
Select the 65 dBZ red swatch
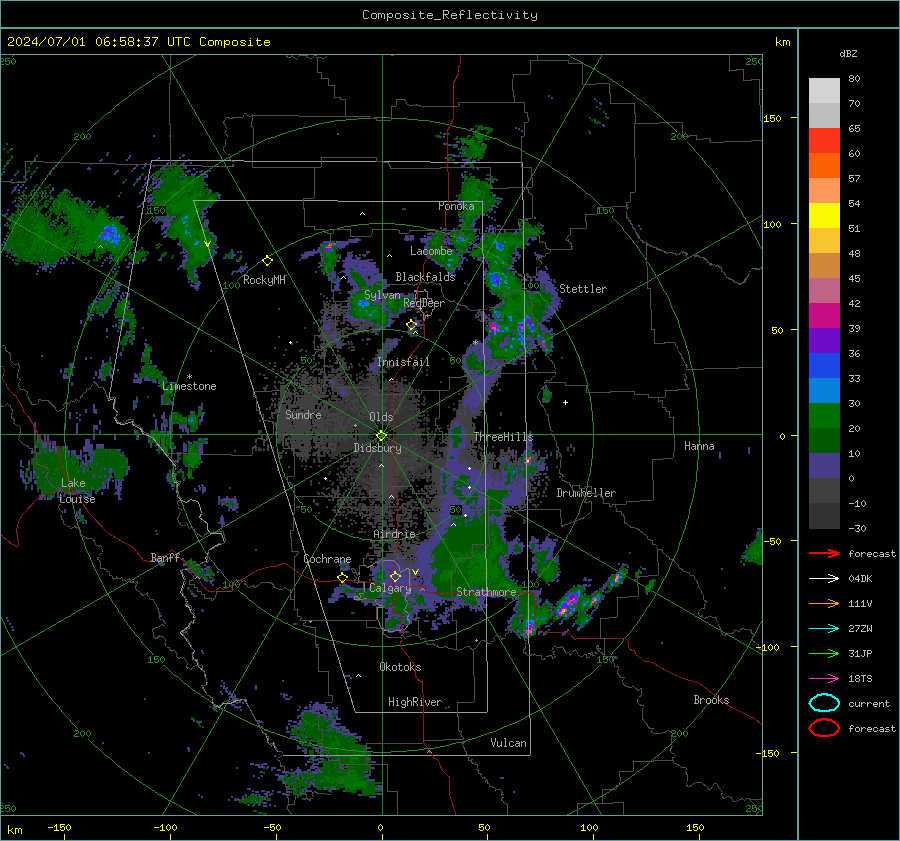824,140
